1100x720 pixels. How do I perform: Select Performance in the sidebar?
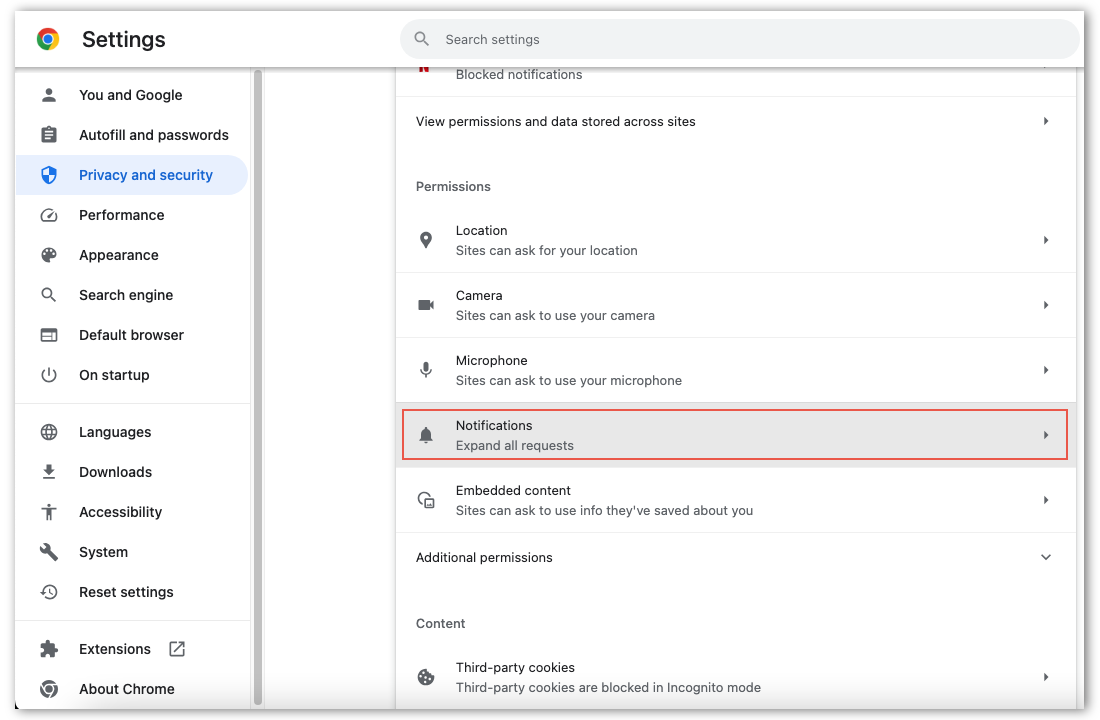[122, 214]
